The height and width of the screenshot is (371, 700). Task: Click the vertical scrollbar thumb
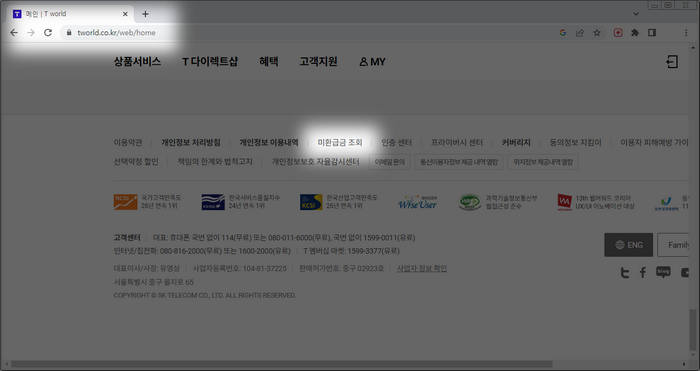click(x=693, y=331)
